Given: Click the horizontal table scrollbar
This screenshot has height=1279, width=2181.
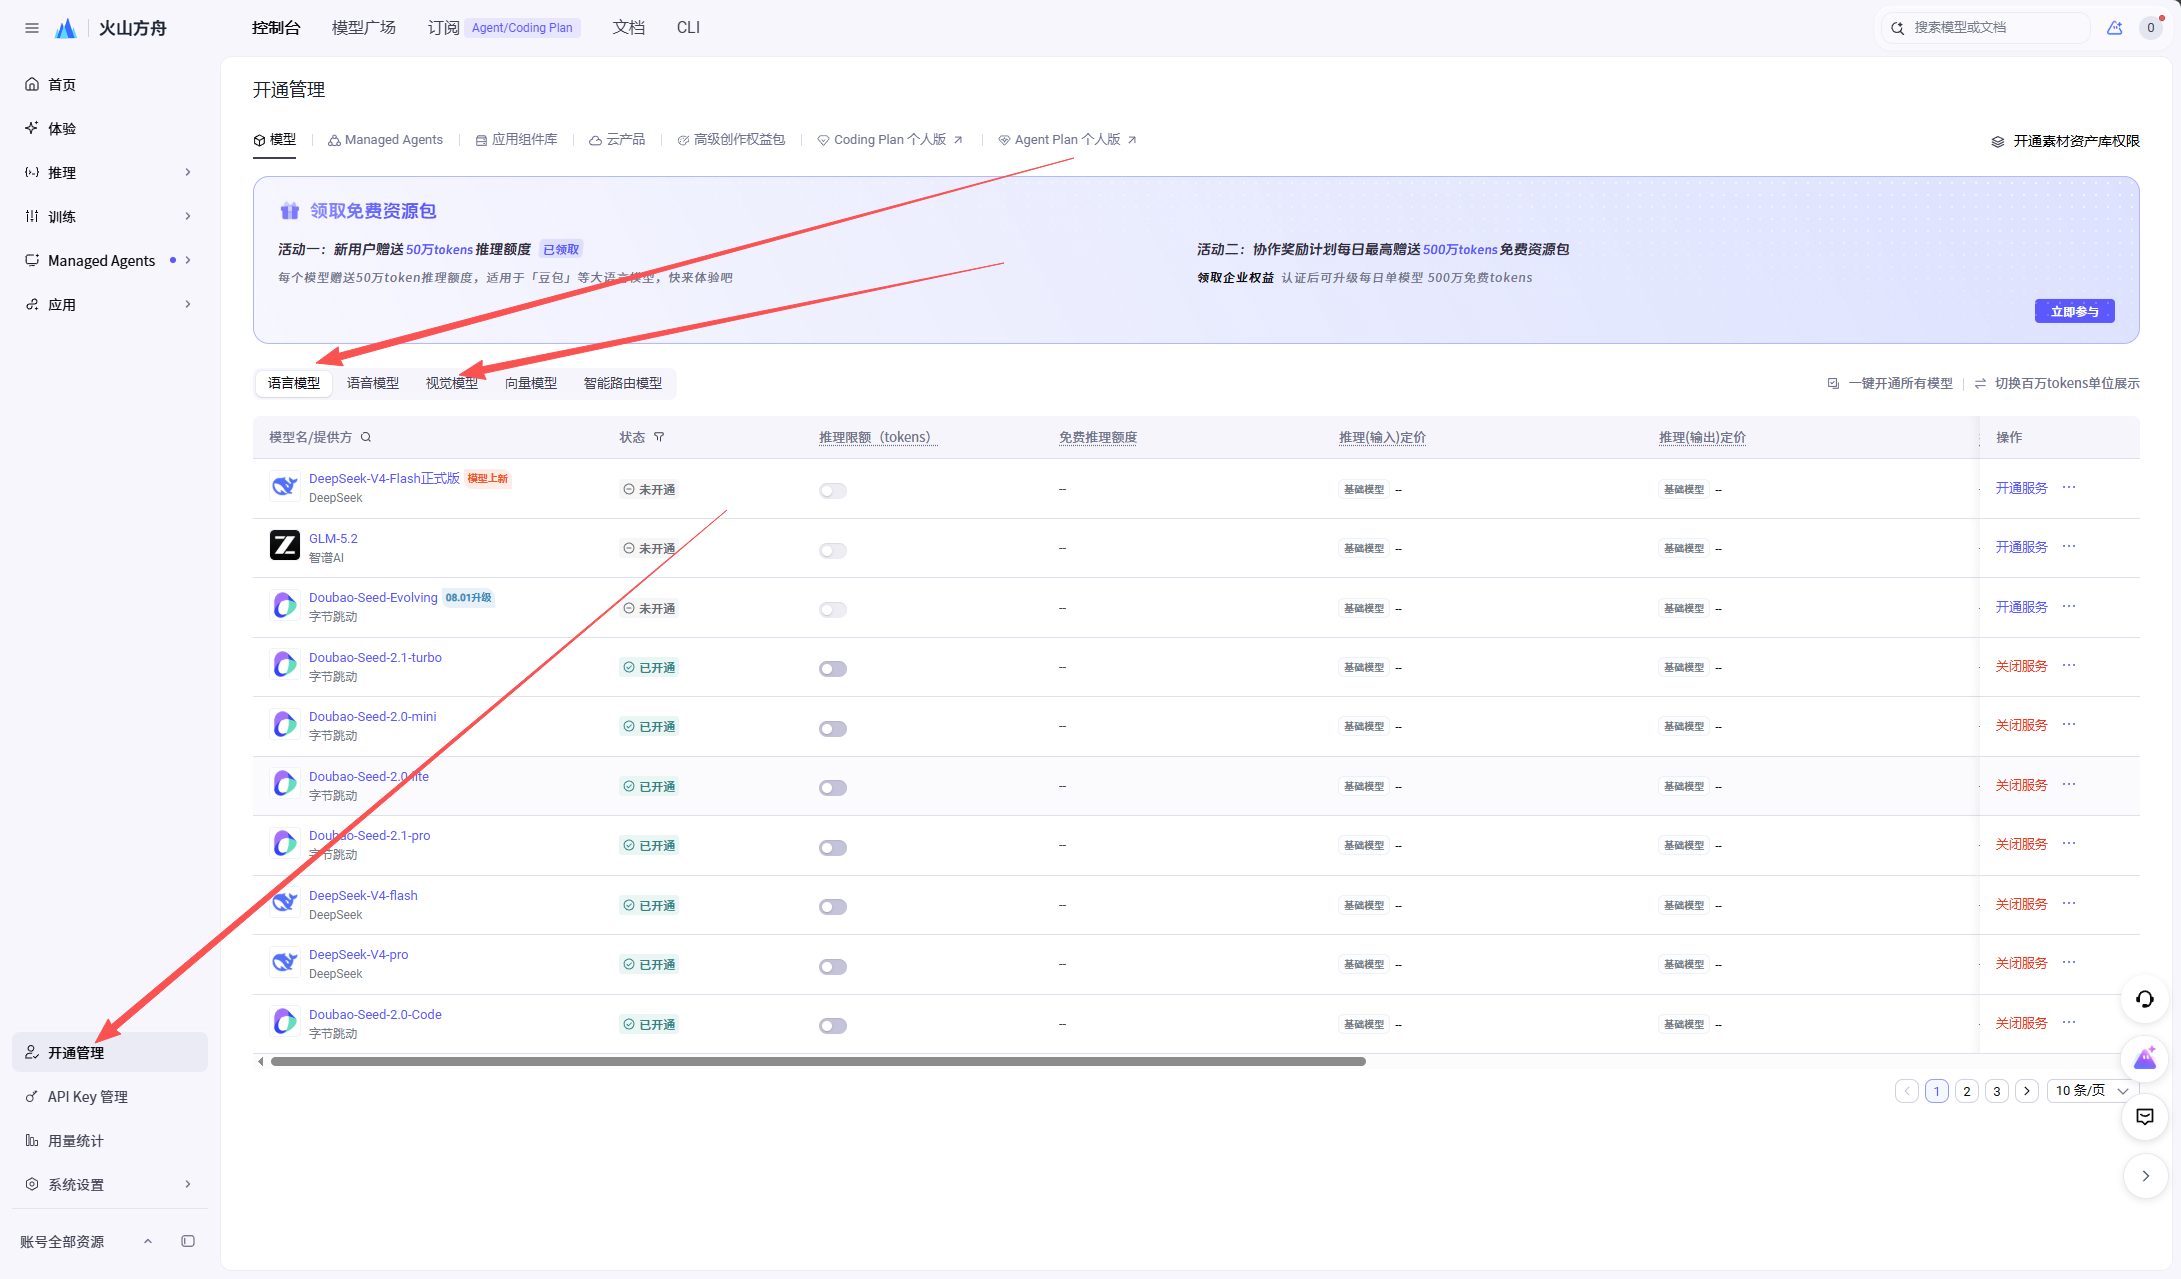Looking at the screenshot, I should [x=818, y=1062].
